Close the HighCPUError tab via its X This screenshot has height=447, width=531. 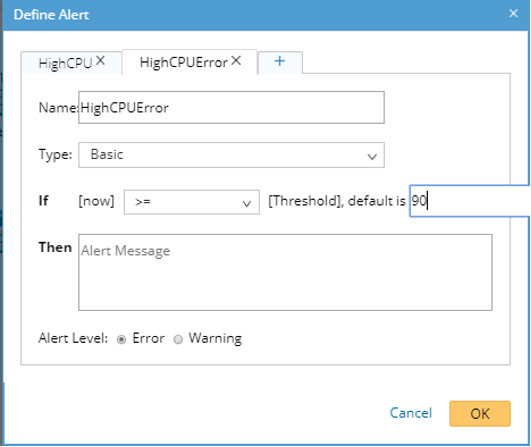click(236, 61)
